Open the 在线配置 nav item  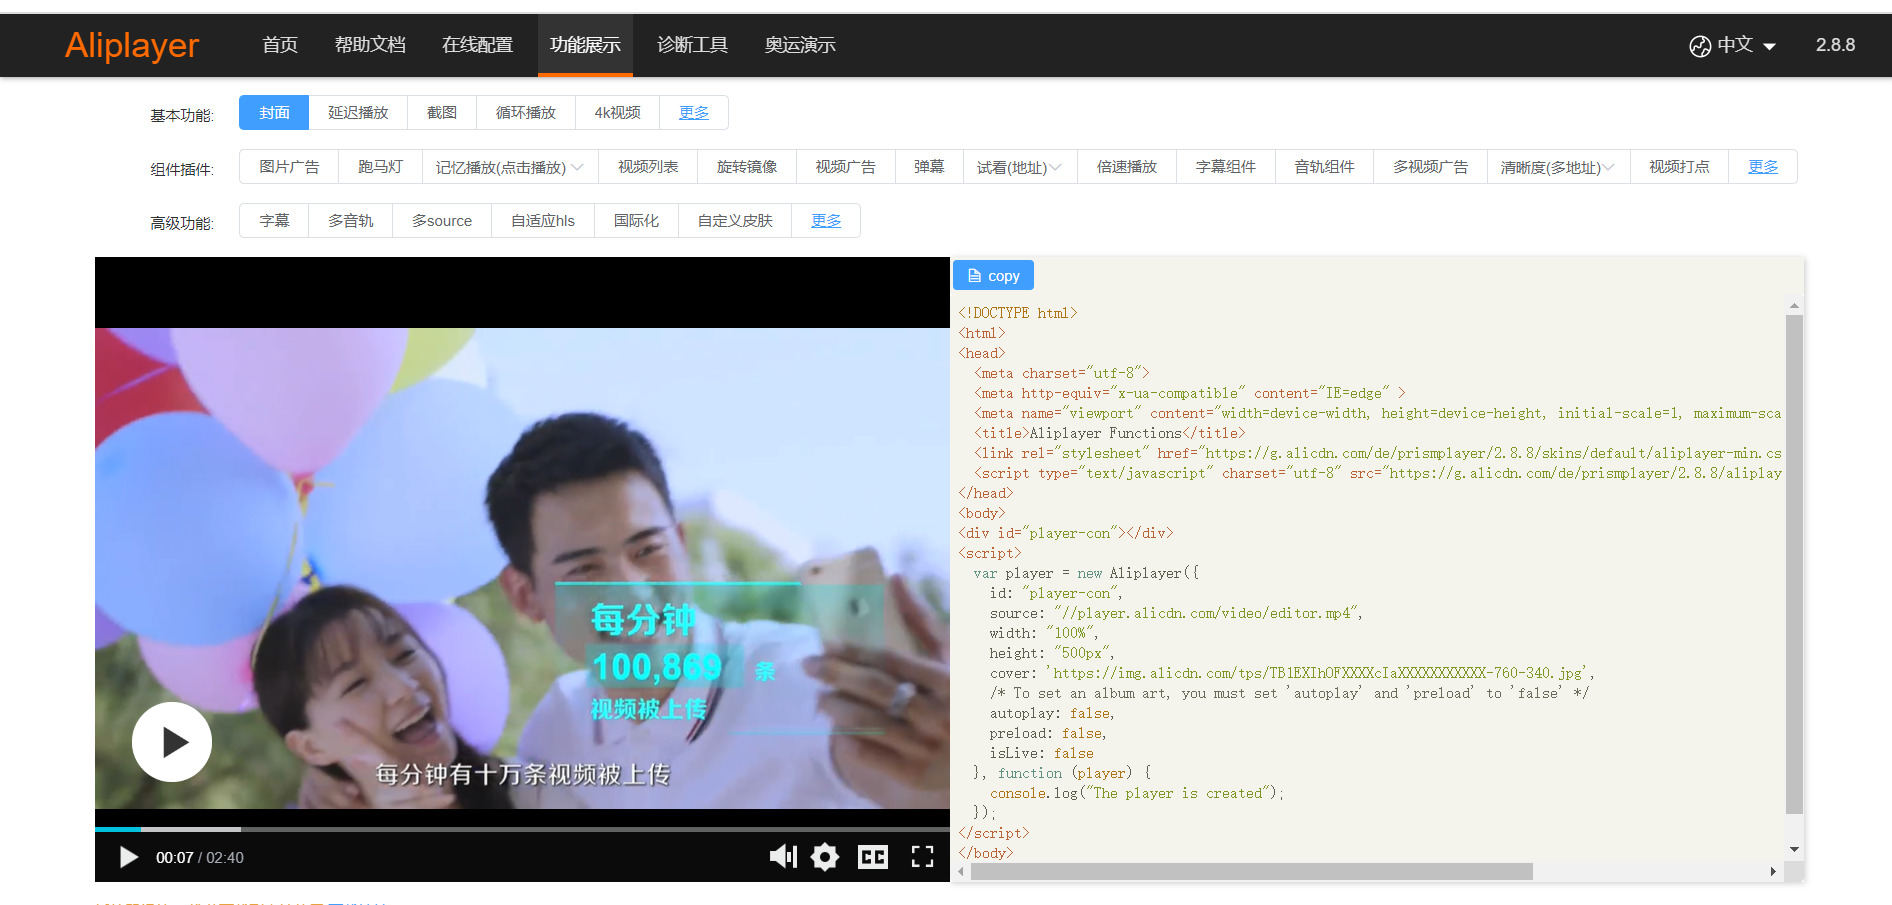[477, 45]
